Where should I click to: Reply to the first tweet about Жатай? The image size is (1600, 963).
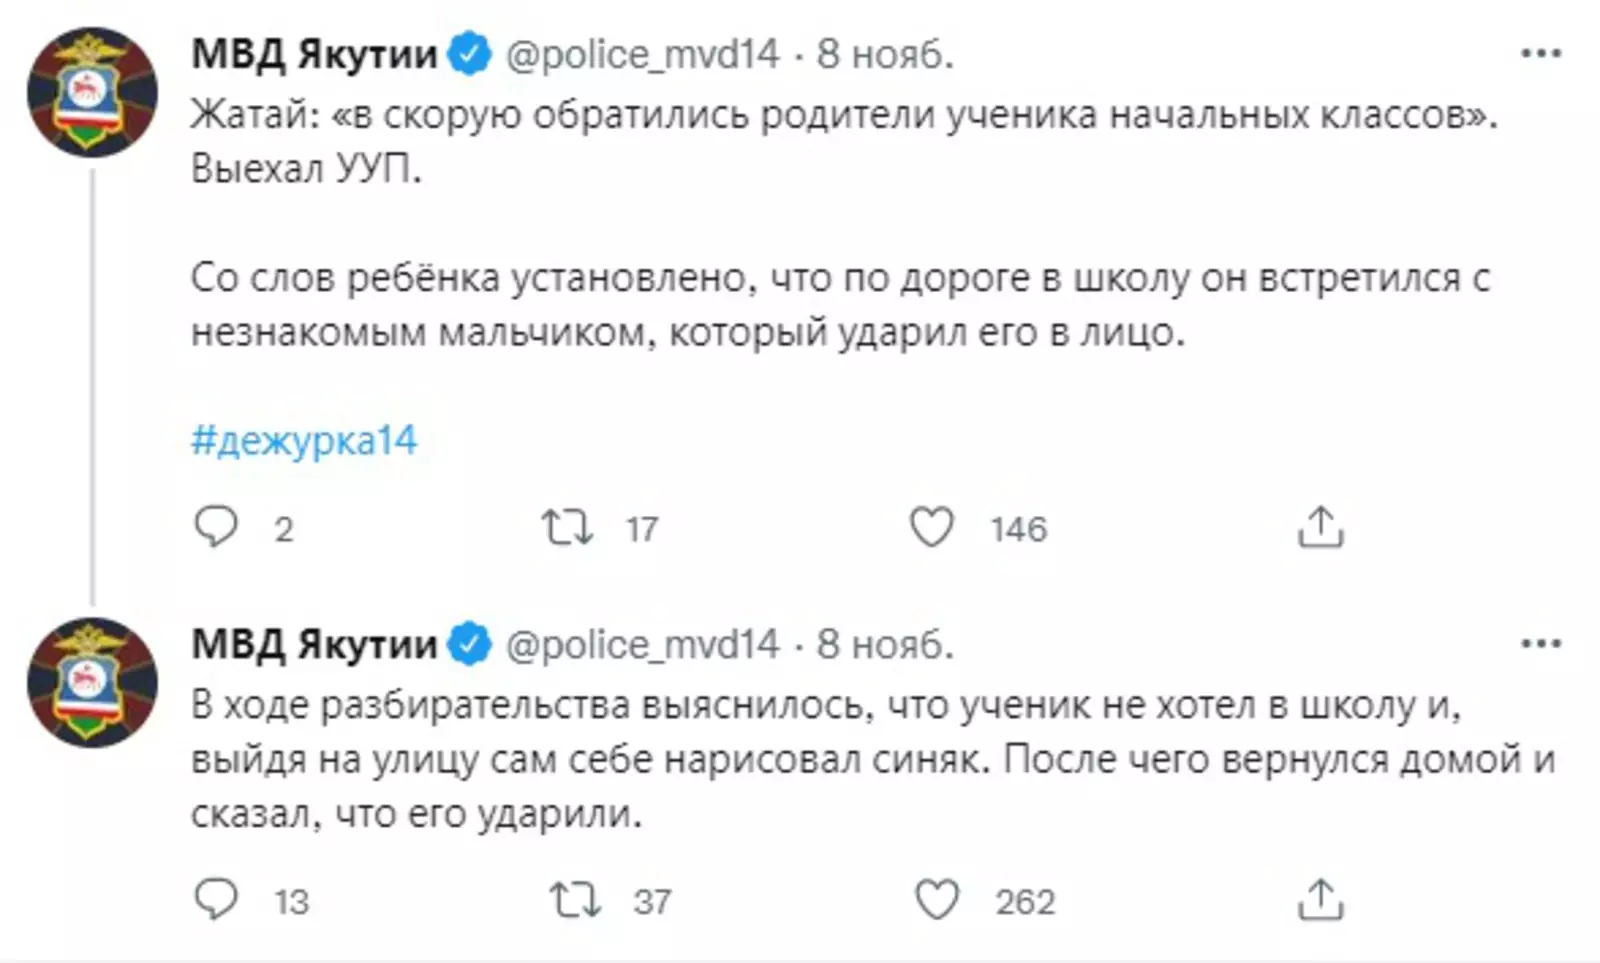(x=216, y=527)
